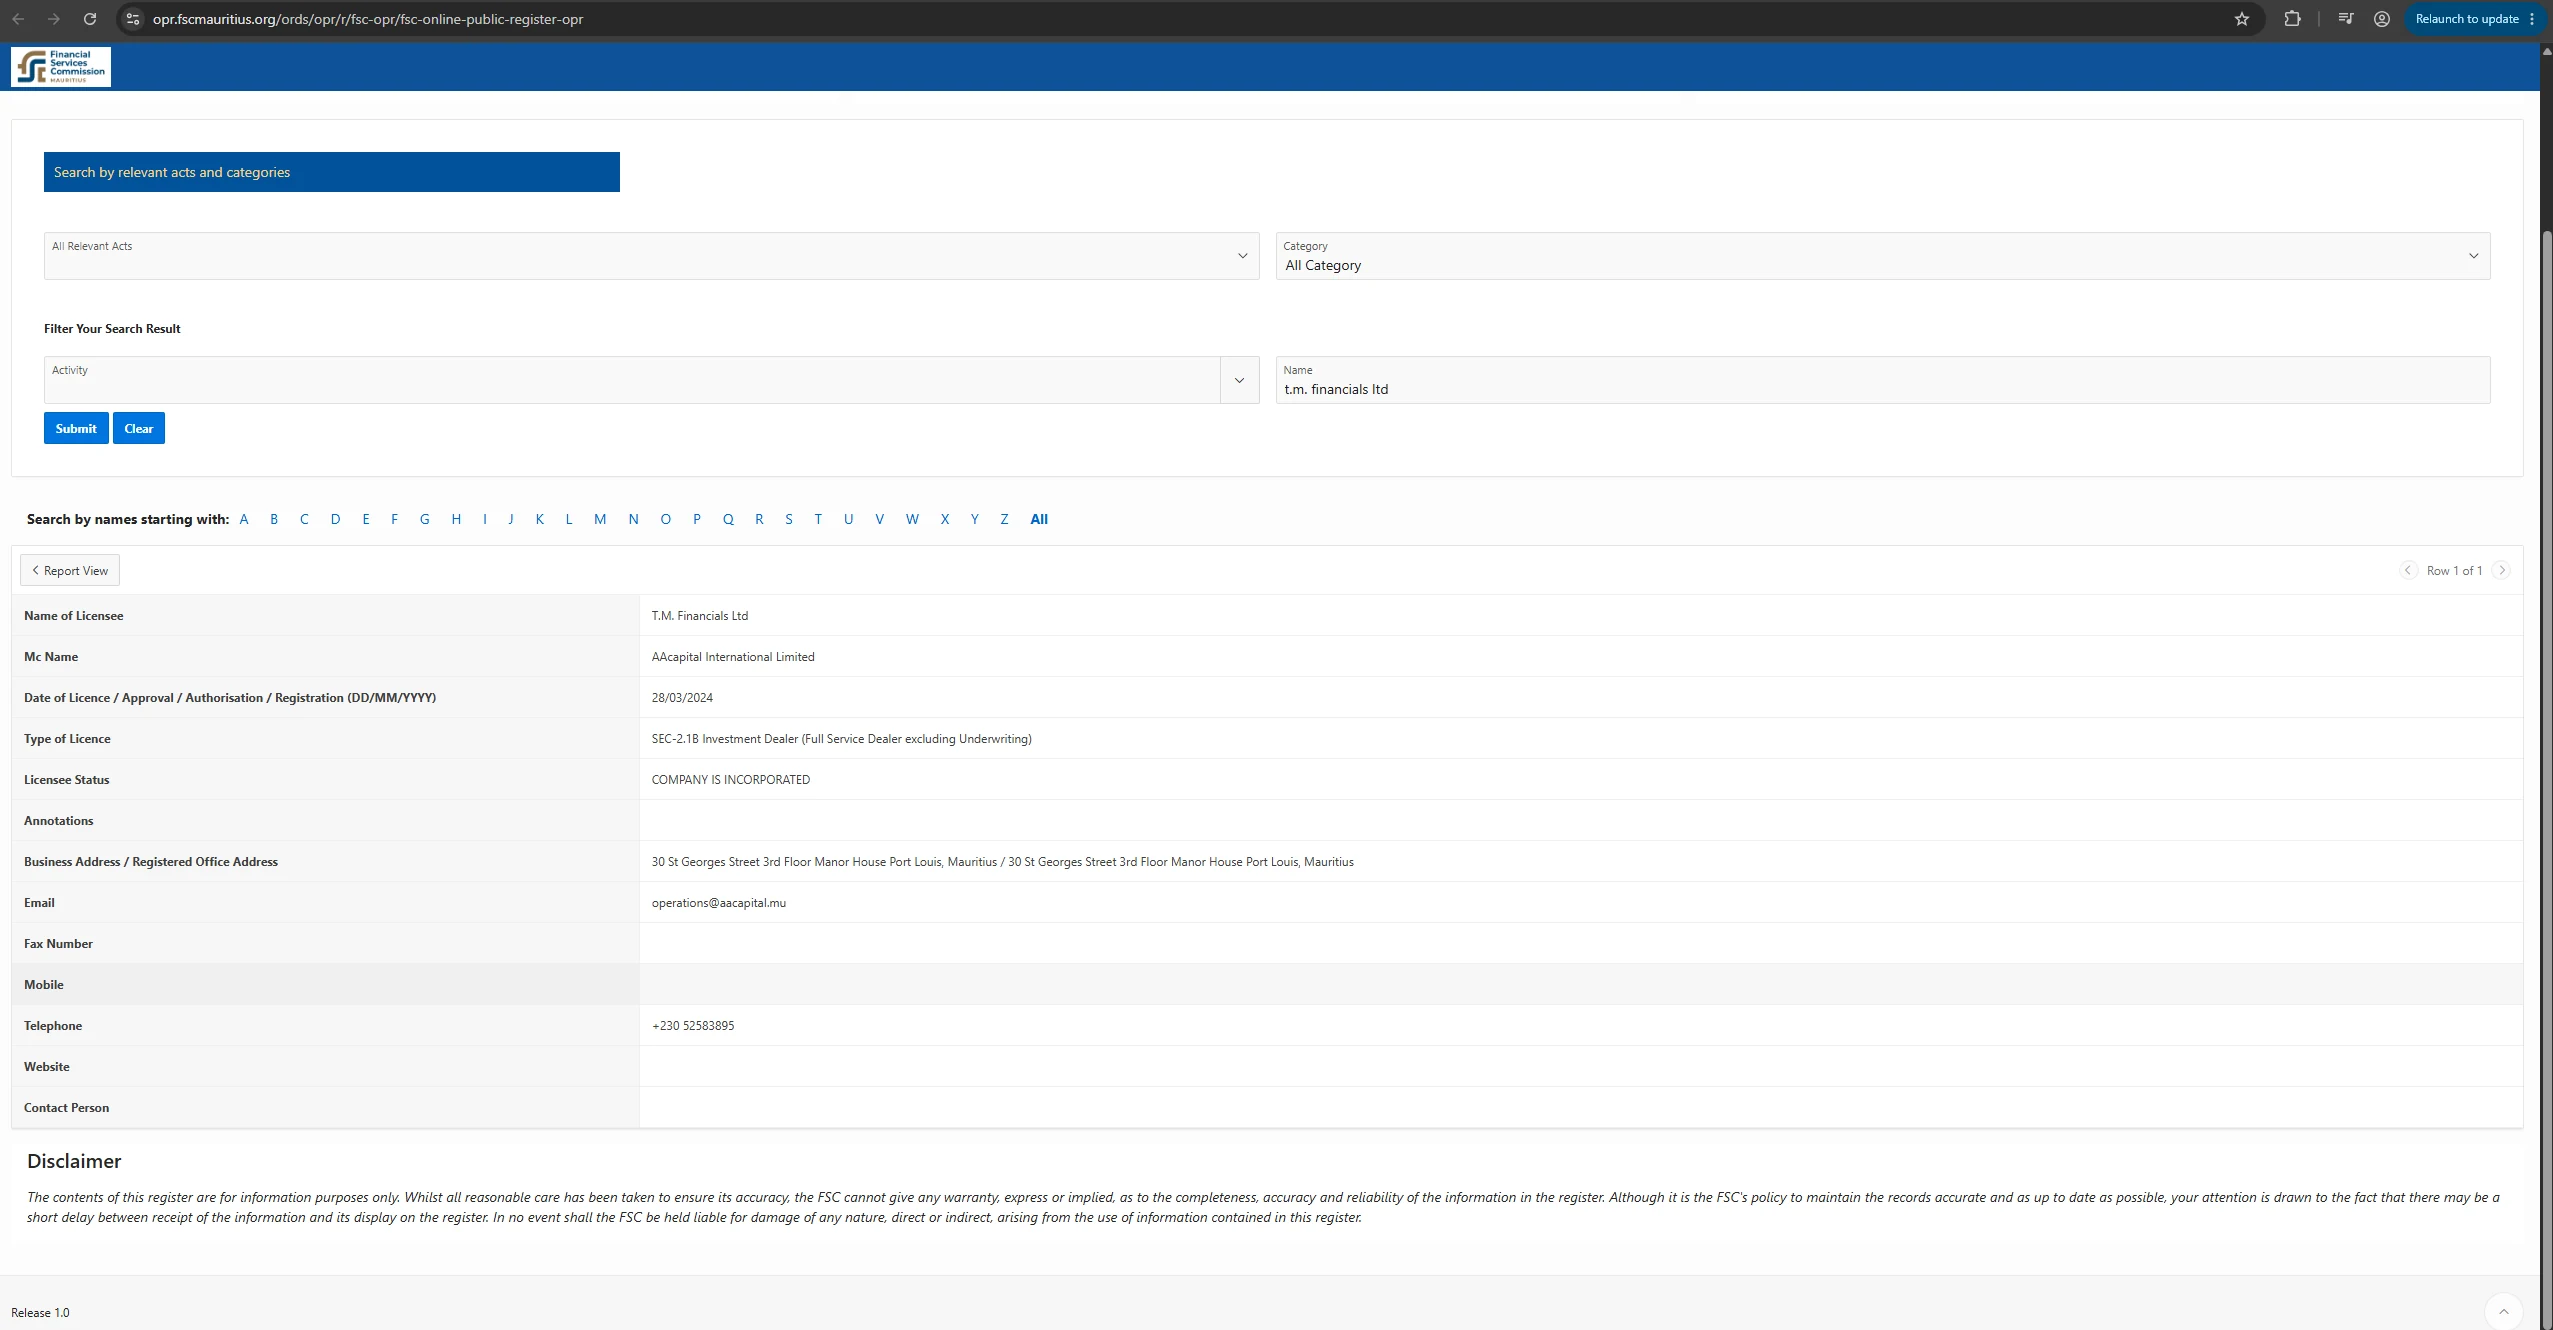Select email operations@aacapital.mu
The height and width of the screenshot is (1330, 2553).
point(719,903)
